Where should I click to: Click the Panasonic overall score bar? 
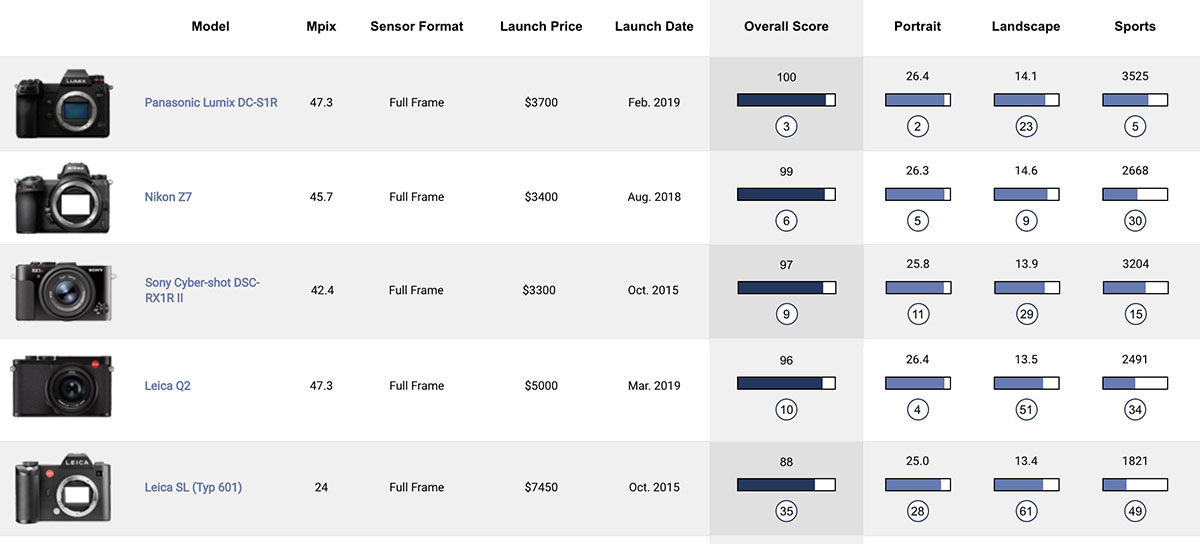(x=786, y=100)
